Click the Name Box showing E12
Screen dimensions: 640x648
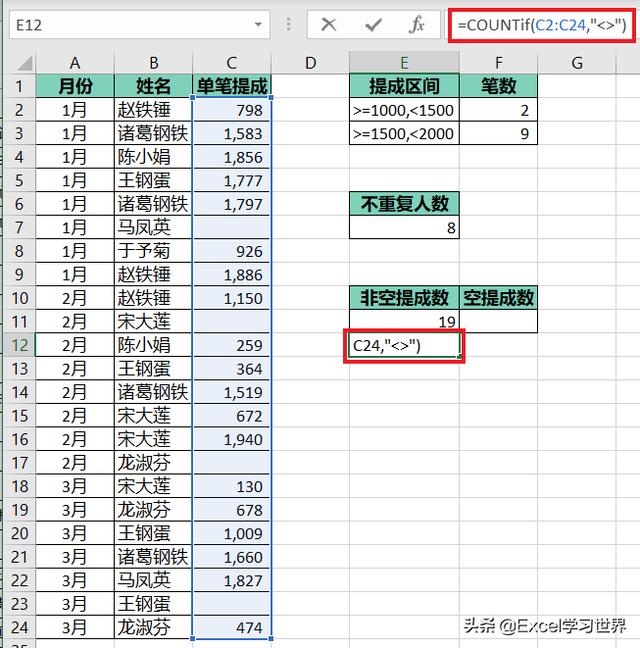(139, 25)
